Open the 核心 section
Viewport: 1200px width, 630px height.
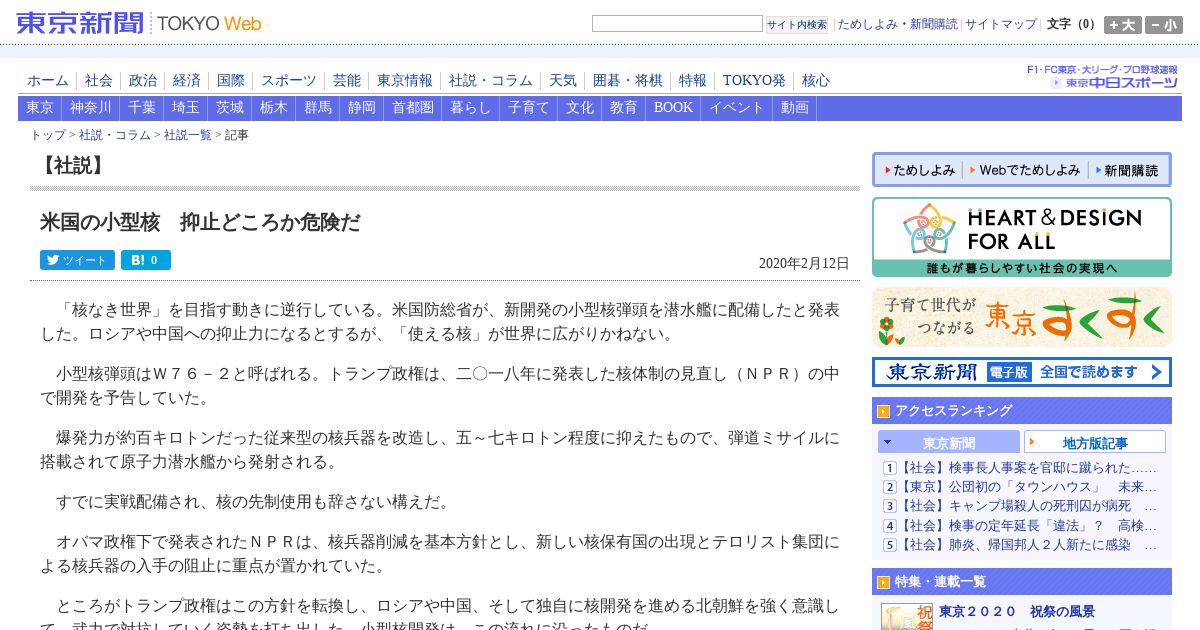[x=816, y=81]
